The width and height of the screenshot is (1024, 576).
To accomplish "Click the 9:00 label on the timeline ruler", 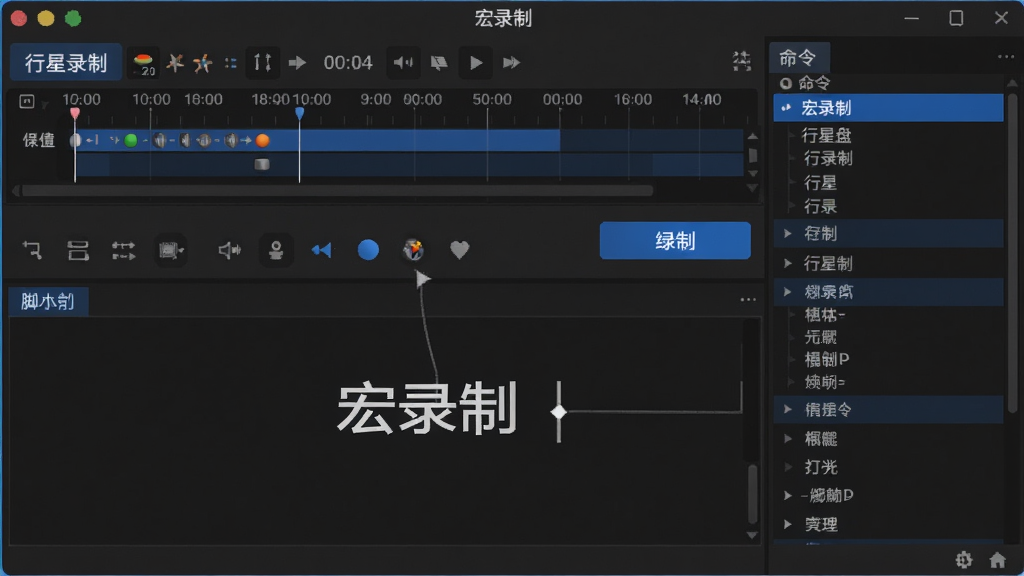I will (376, 99).
